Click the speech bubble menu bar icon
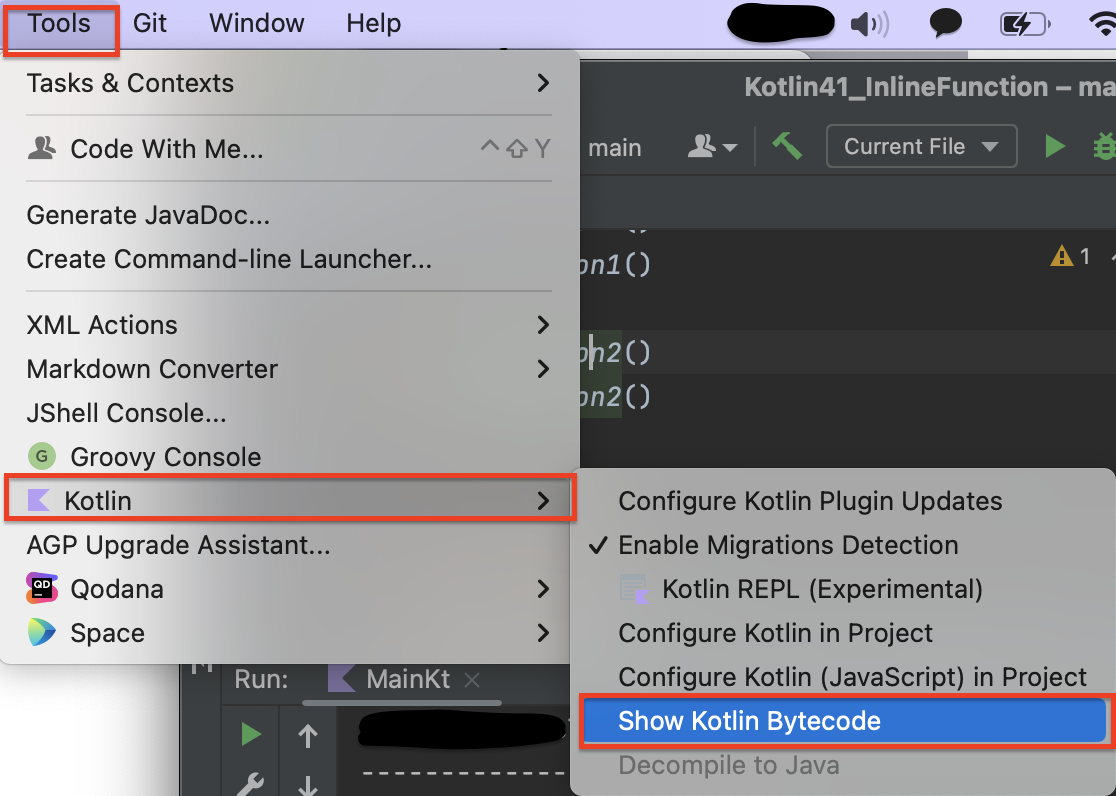Screen dimensions: 1116x796 946,23
